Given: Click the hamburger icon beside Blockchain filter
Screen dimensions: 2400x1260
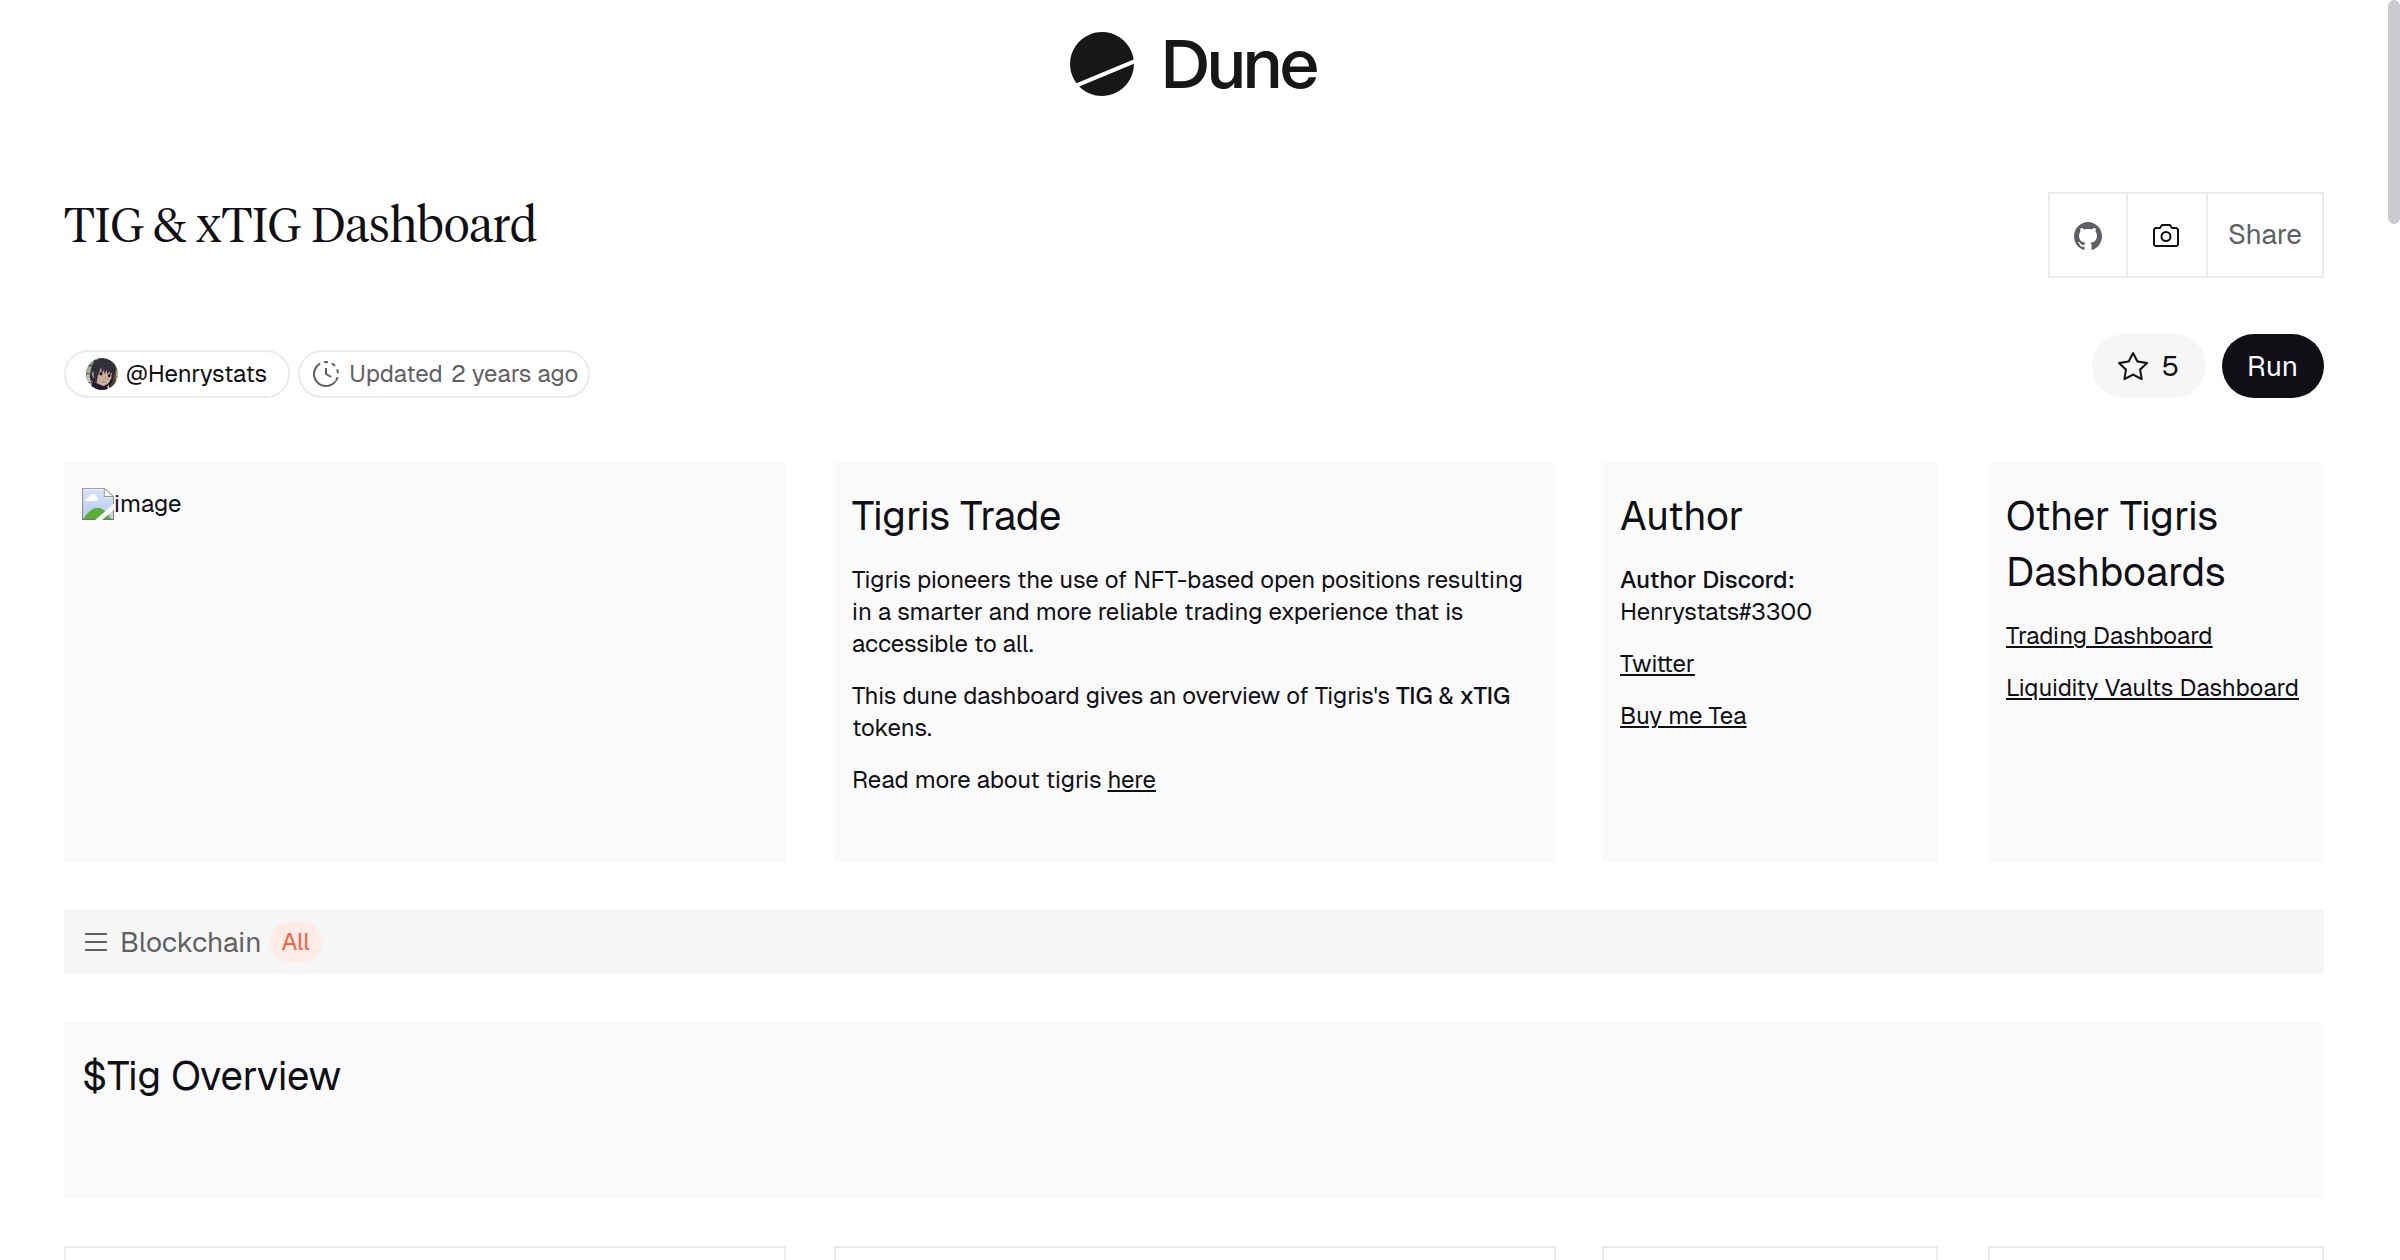Looking at the screenshot, I should point(96,941).
